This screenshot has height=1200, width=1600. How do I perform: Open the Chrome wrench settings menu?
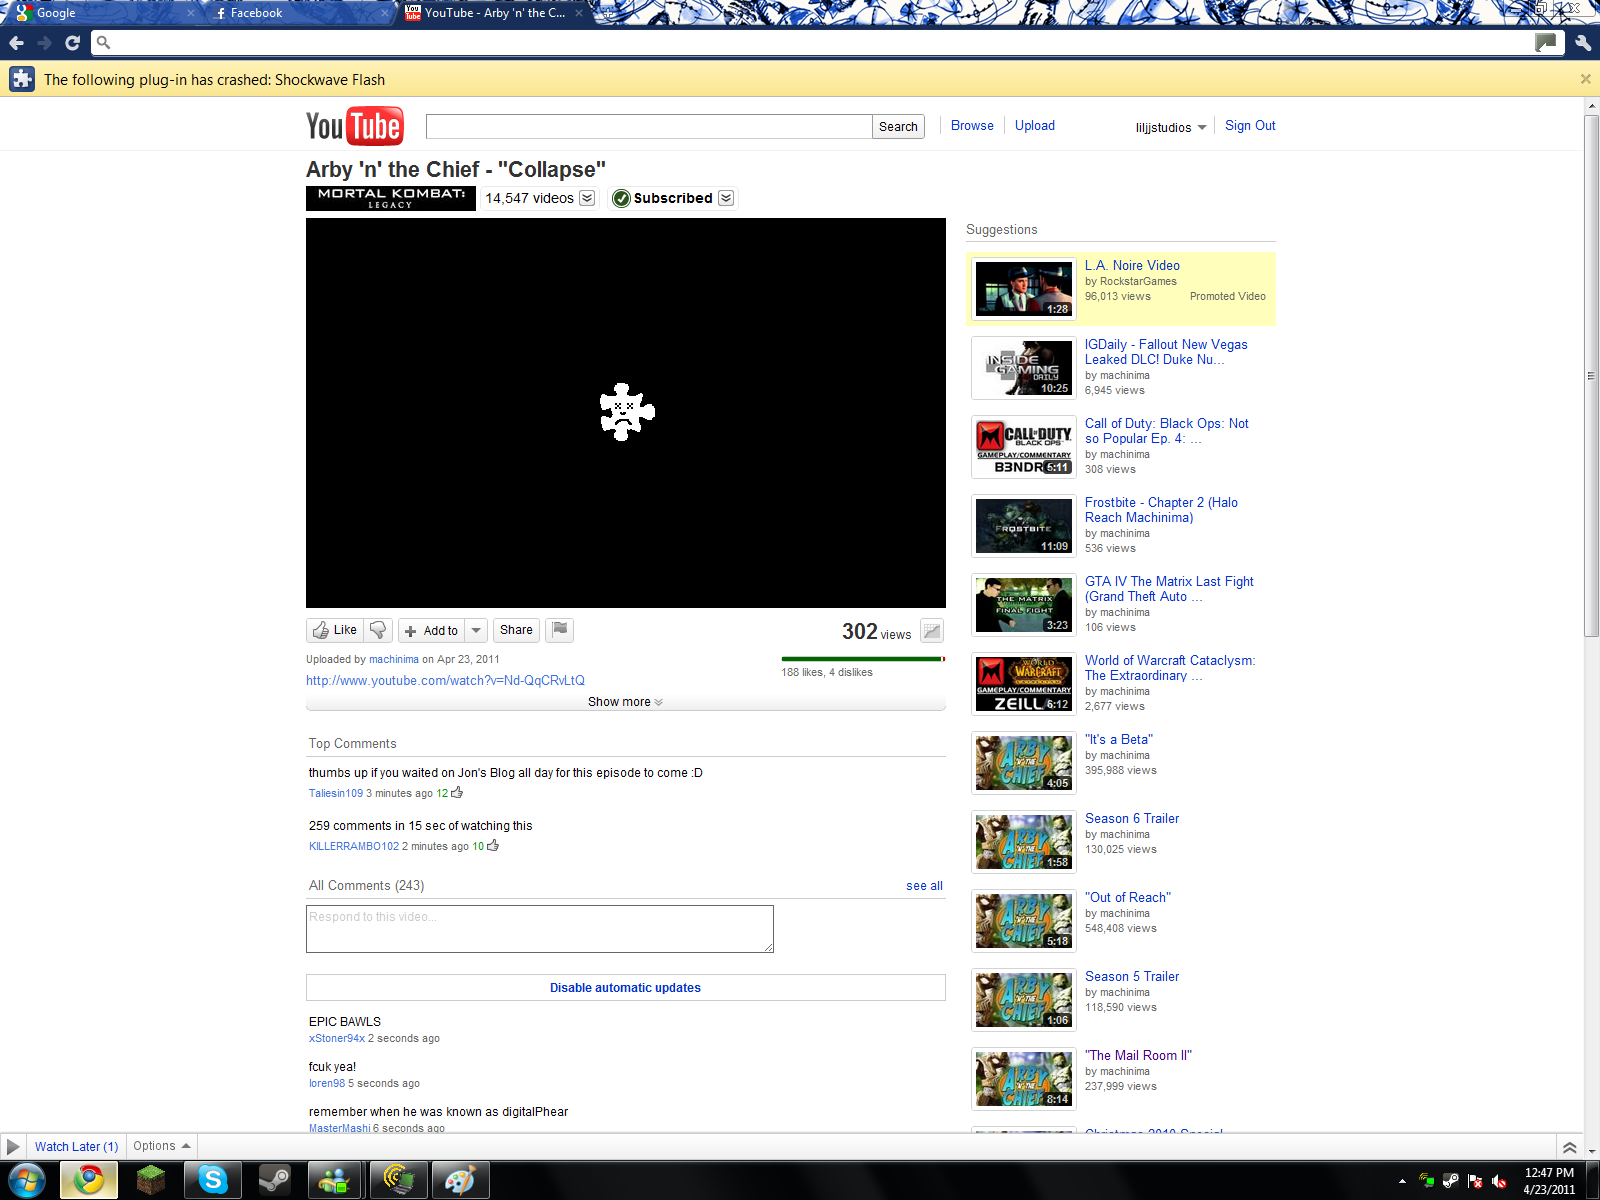coord(1582,42)
